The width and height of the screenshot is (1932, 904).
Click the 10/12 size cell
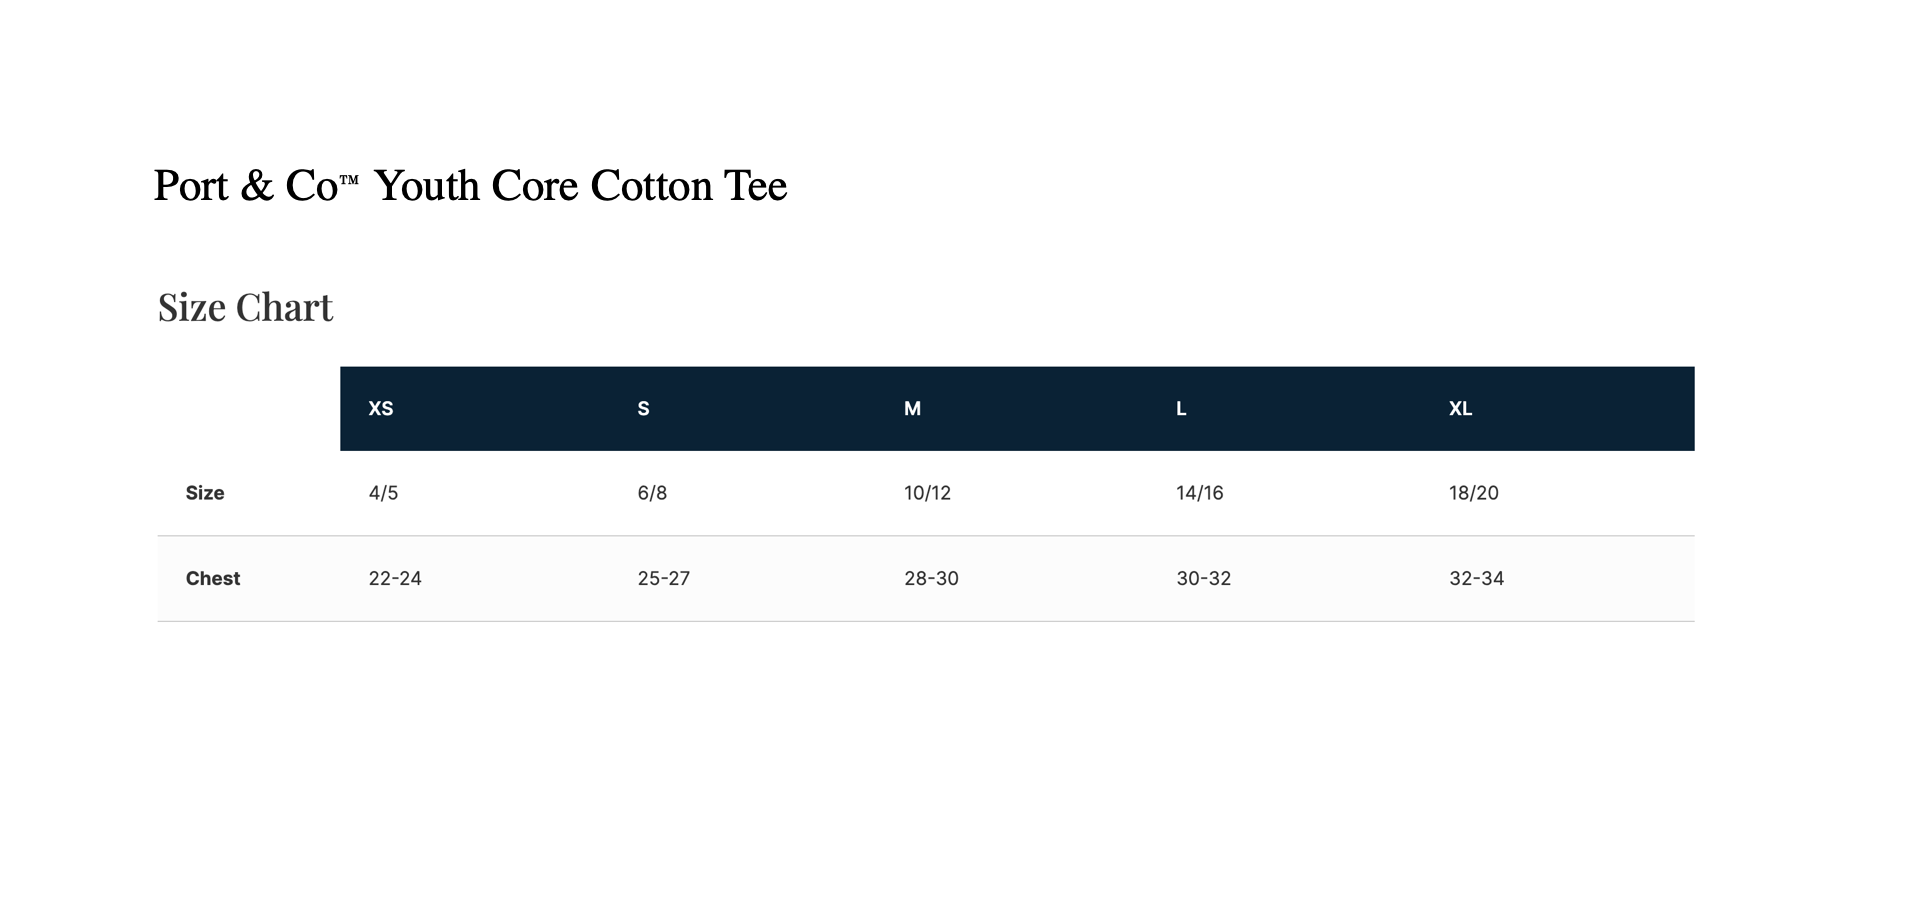click(x=928, y=493)
